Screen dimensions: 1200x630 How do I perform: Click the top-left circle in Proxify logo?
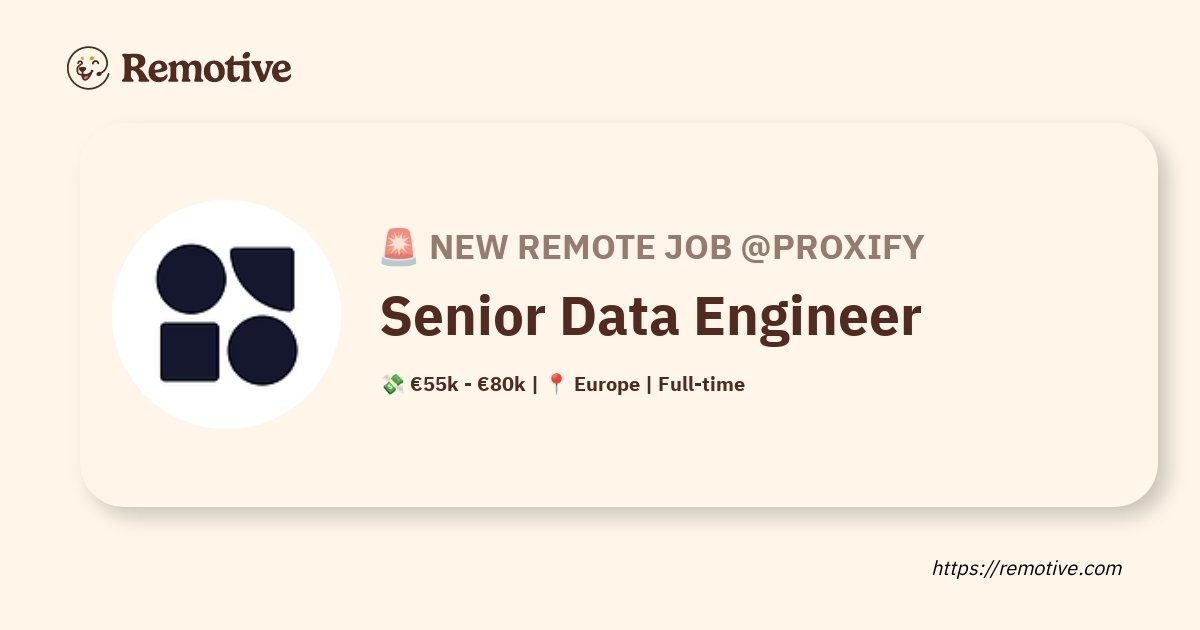pos(191,278)
